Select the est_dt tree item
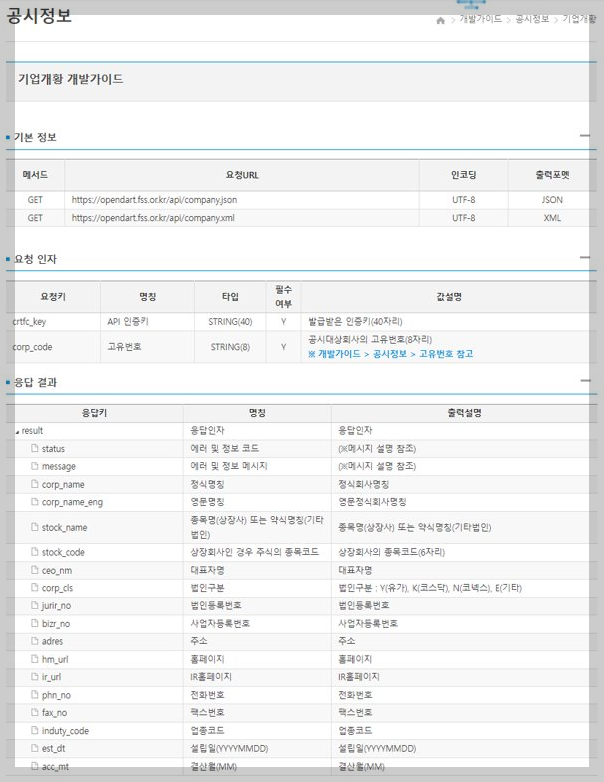This screenshot has height=782, width=604. point(53,748)
